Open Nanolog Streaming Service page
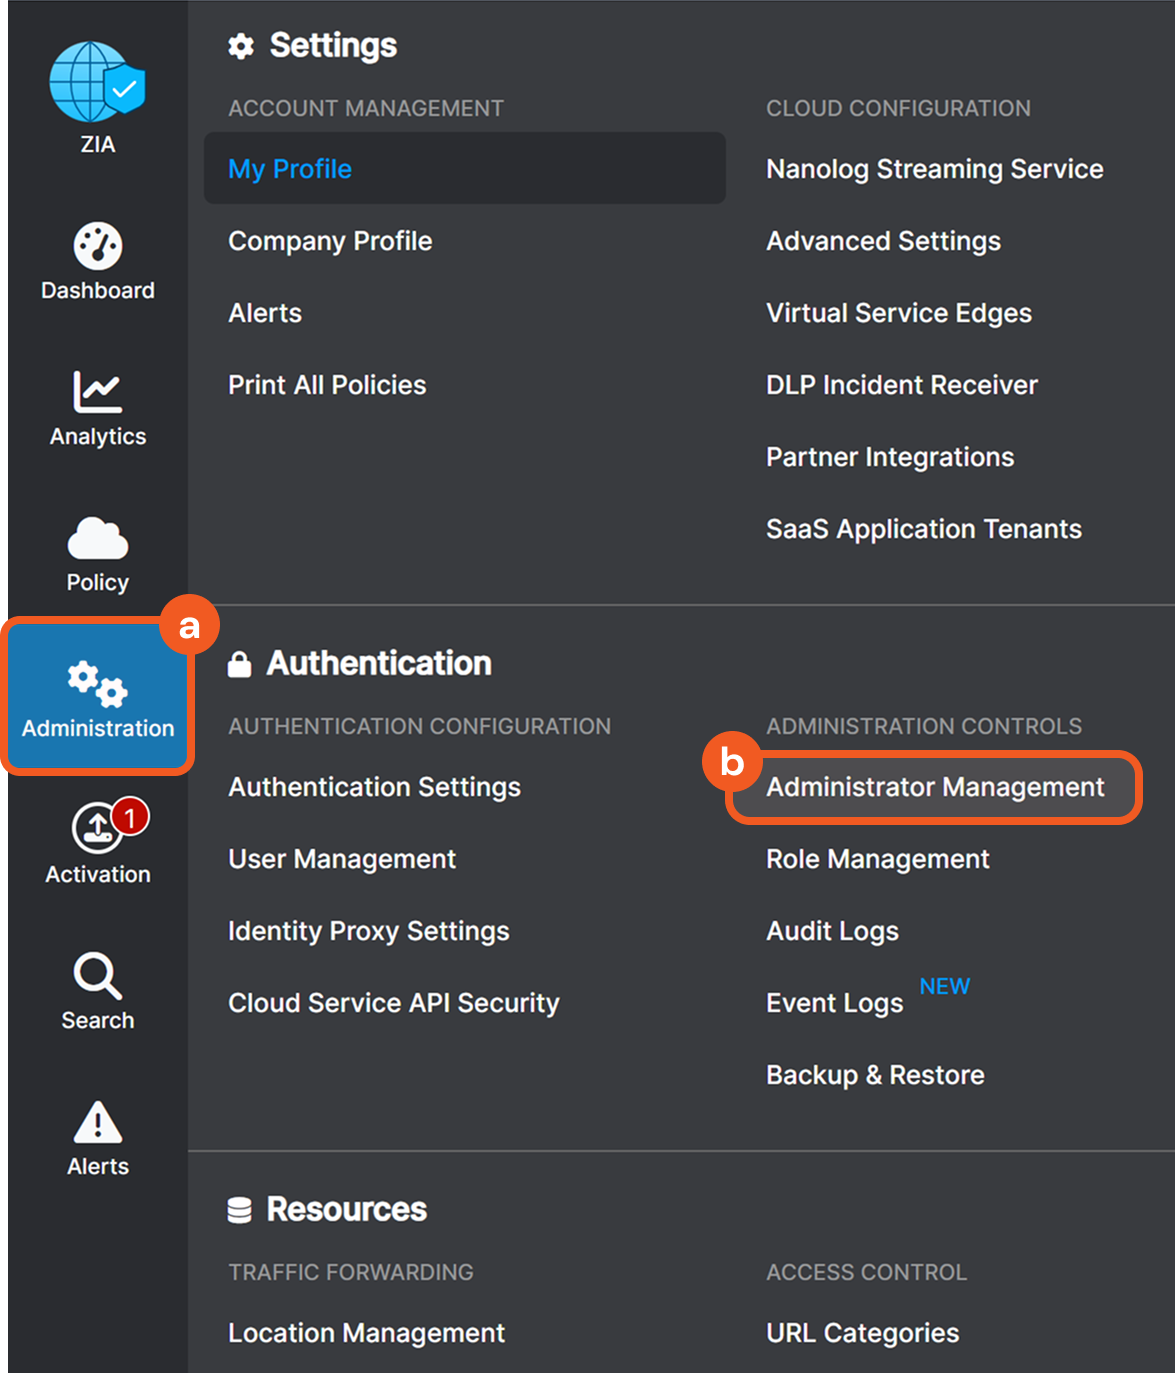 [934, 169]
